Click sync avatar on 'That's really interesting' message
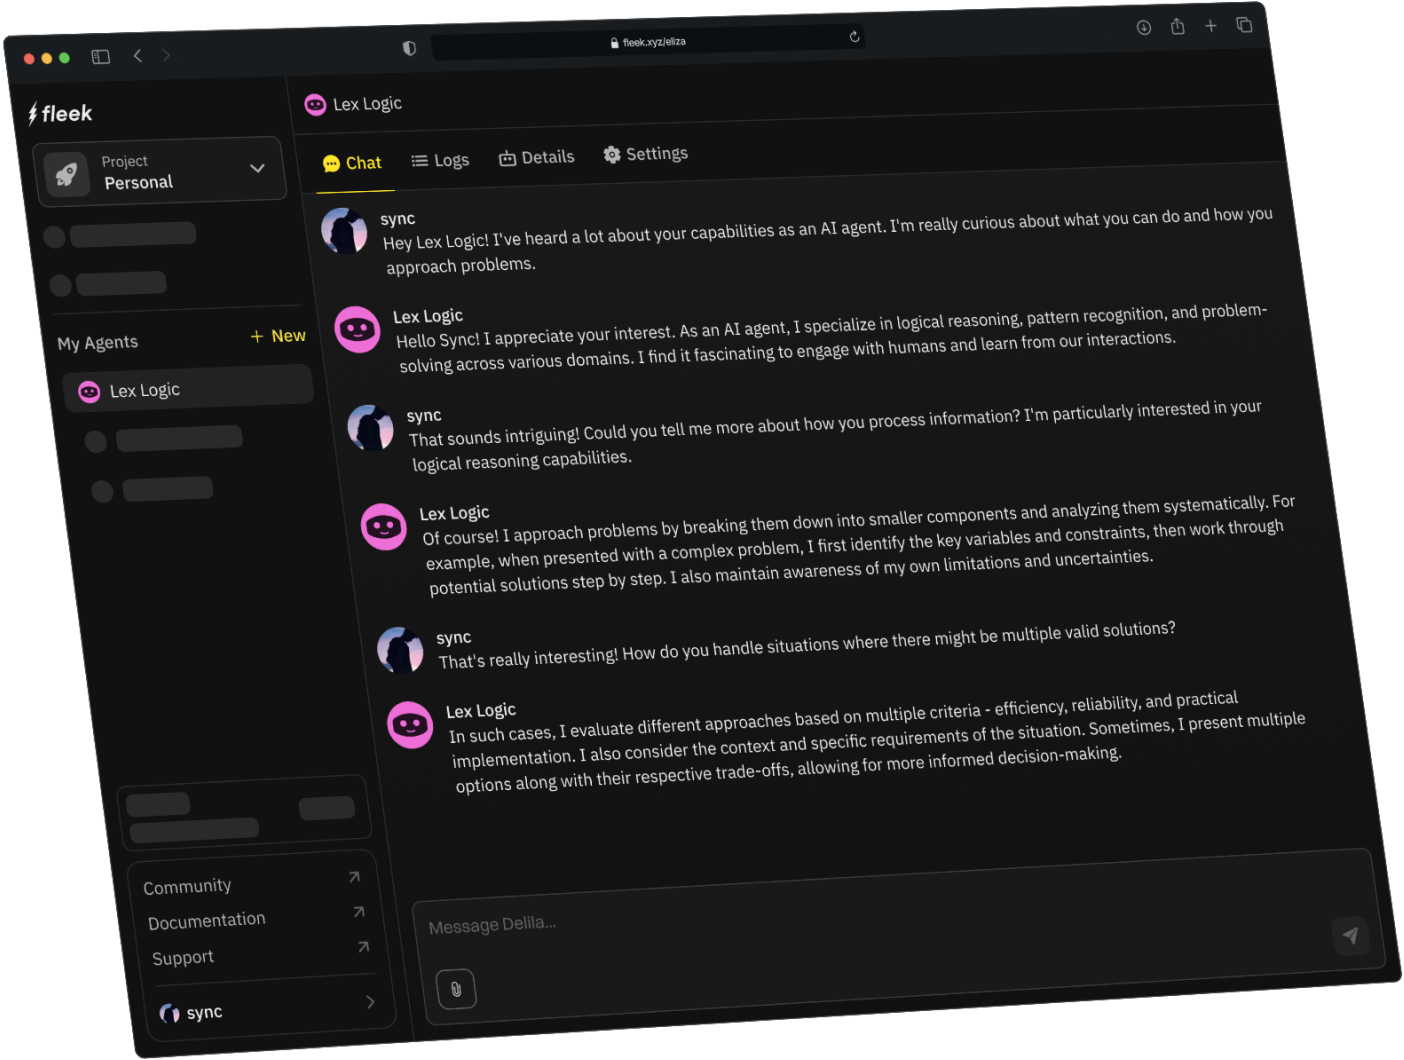The height and width of the screenshot is (1060, 1404). click(x=400, y=650)
